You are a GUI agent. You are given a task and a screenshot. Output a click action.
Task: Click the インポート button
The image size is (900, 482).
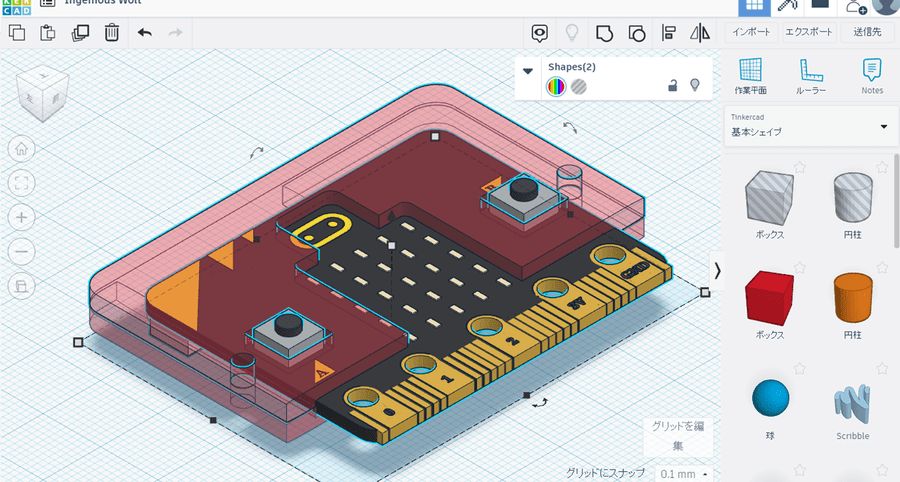(751, 32)
